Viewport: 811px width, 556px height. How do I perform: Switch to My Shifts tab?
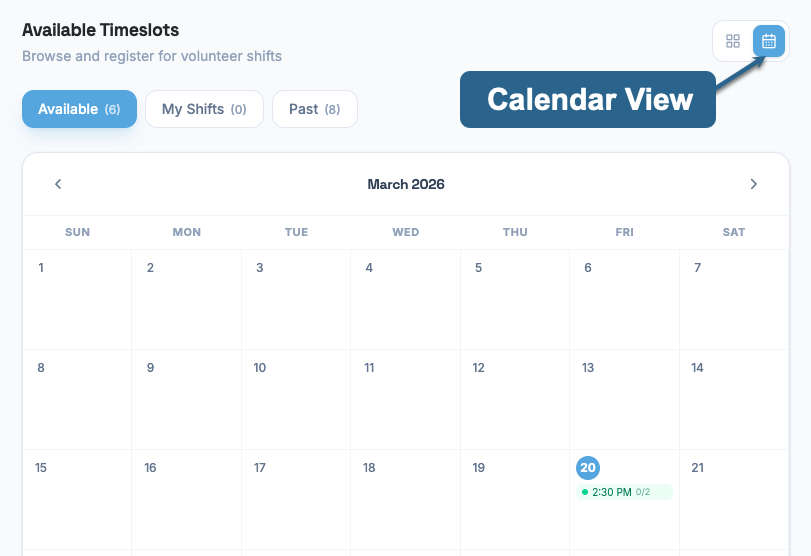[x=204, y=109]
